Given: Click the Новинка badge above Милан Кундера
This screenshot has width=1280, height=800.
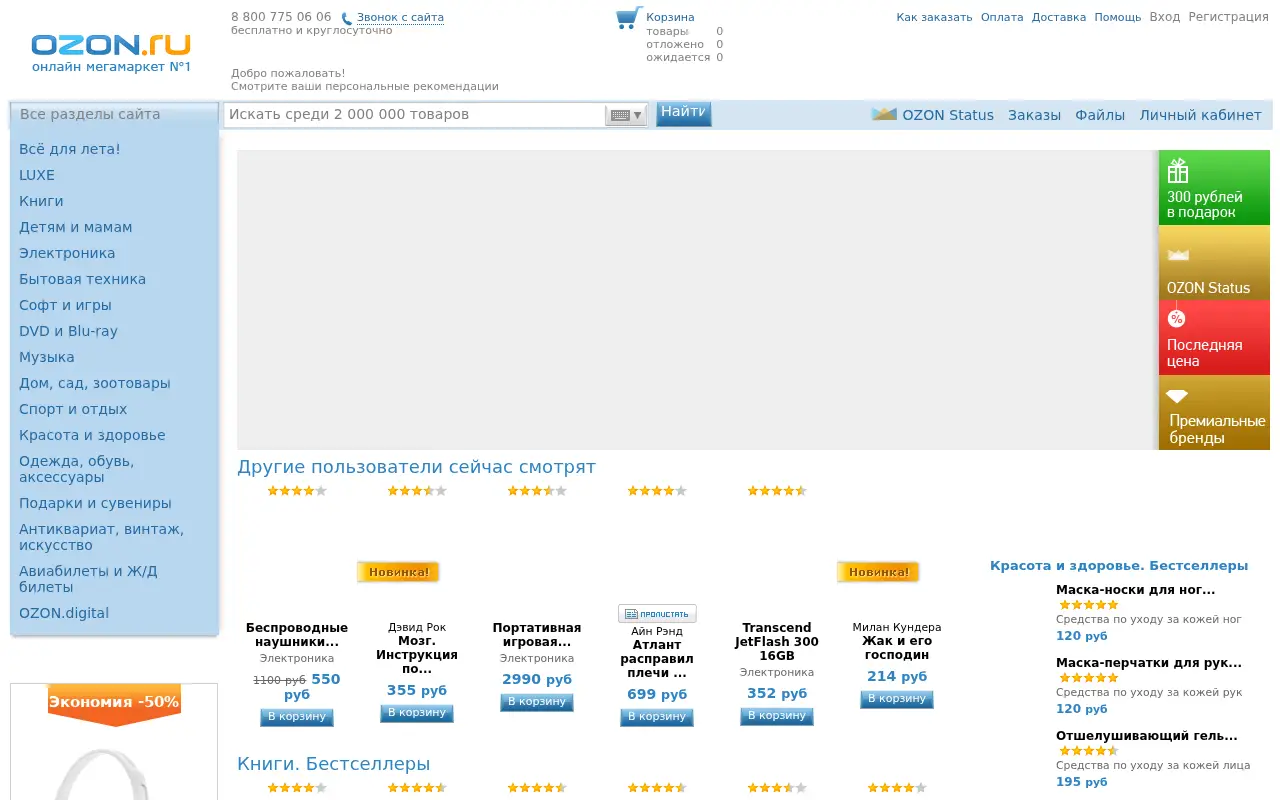Looking at the screenshot, I should (878, 572).
